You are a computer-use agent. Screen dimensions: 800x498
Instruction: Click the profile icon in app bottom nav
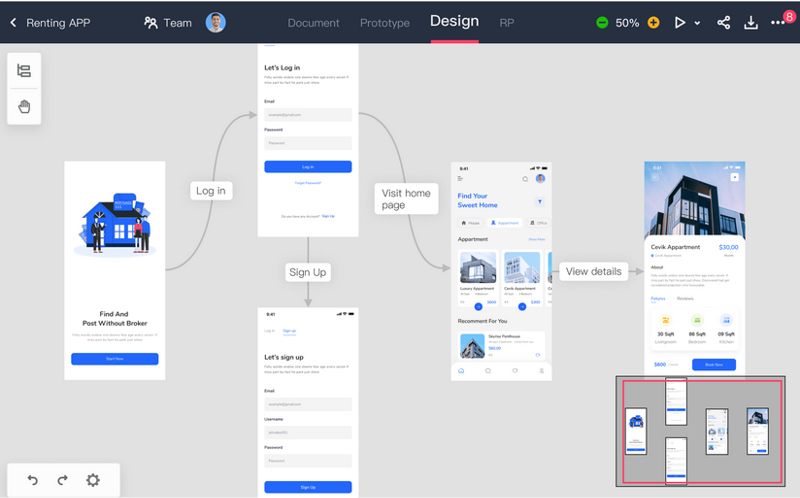point(541,371)
